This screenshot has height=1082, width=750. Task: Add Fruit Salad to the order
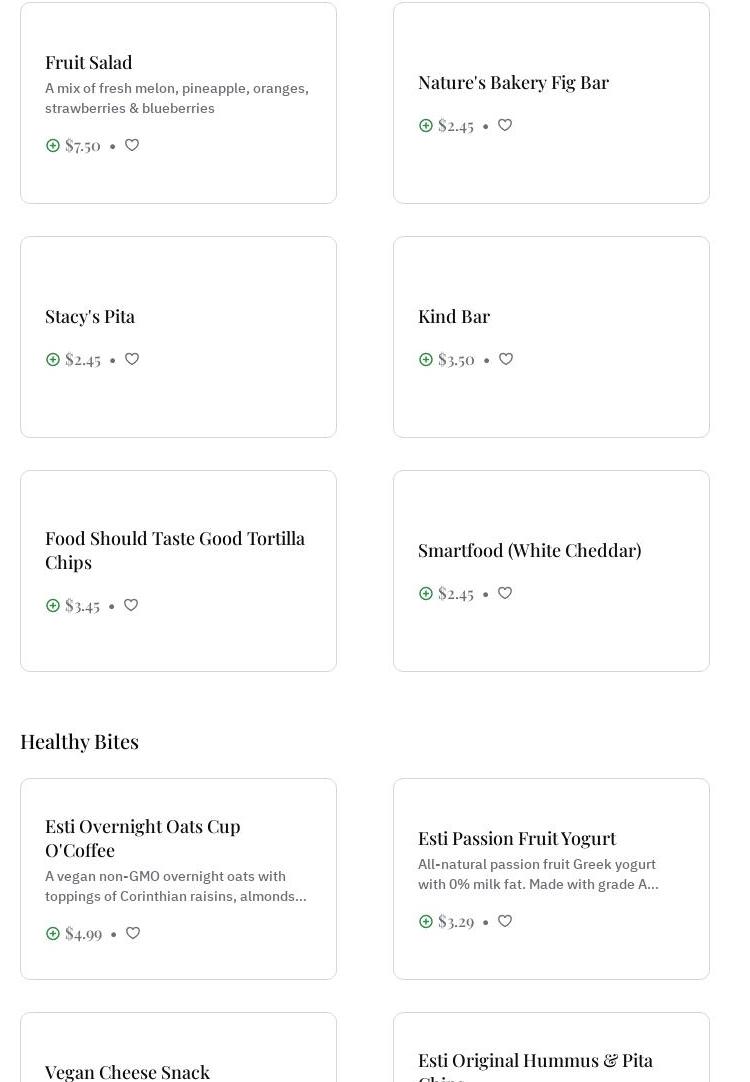(x=53, y=146)
